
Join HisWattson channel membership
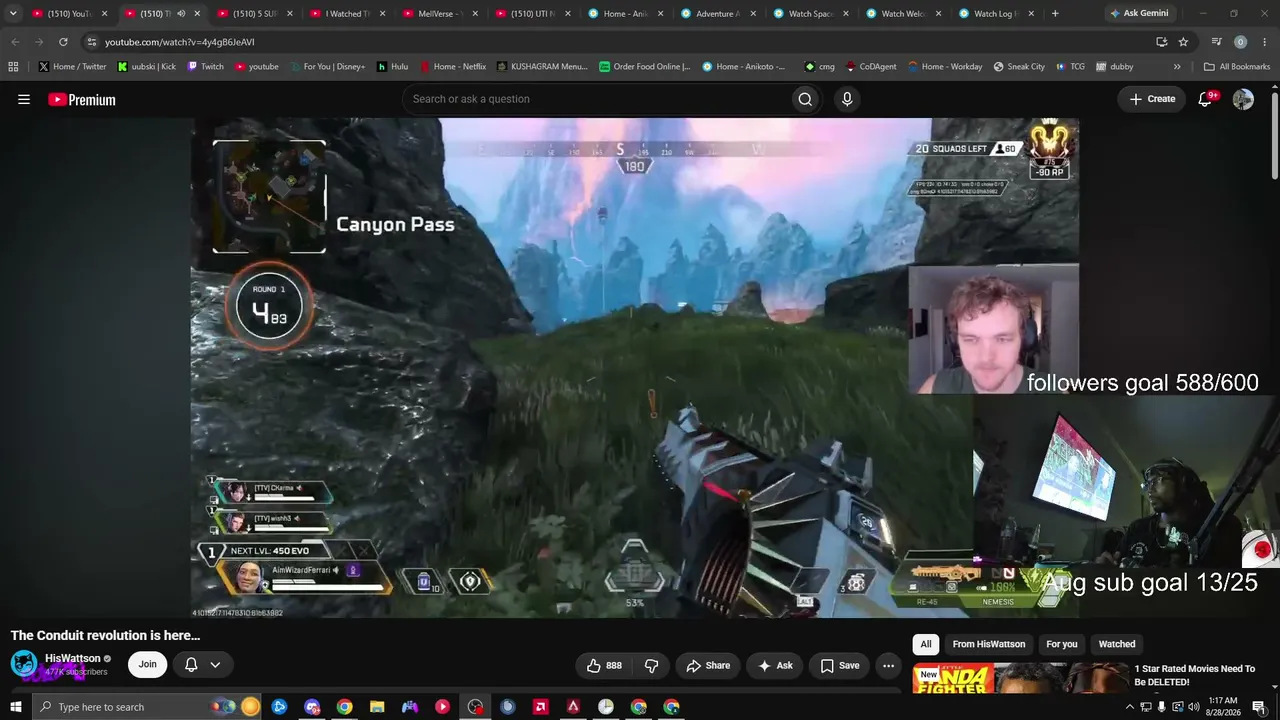click(x=147, y=664)
